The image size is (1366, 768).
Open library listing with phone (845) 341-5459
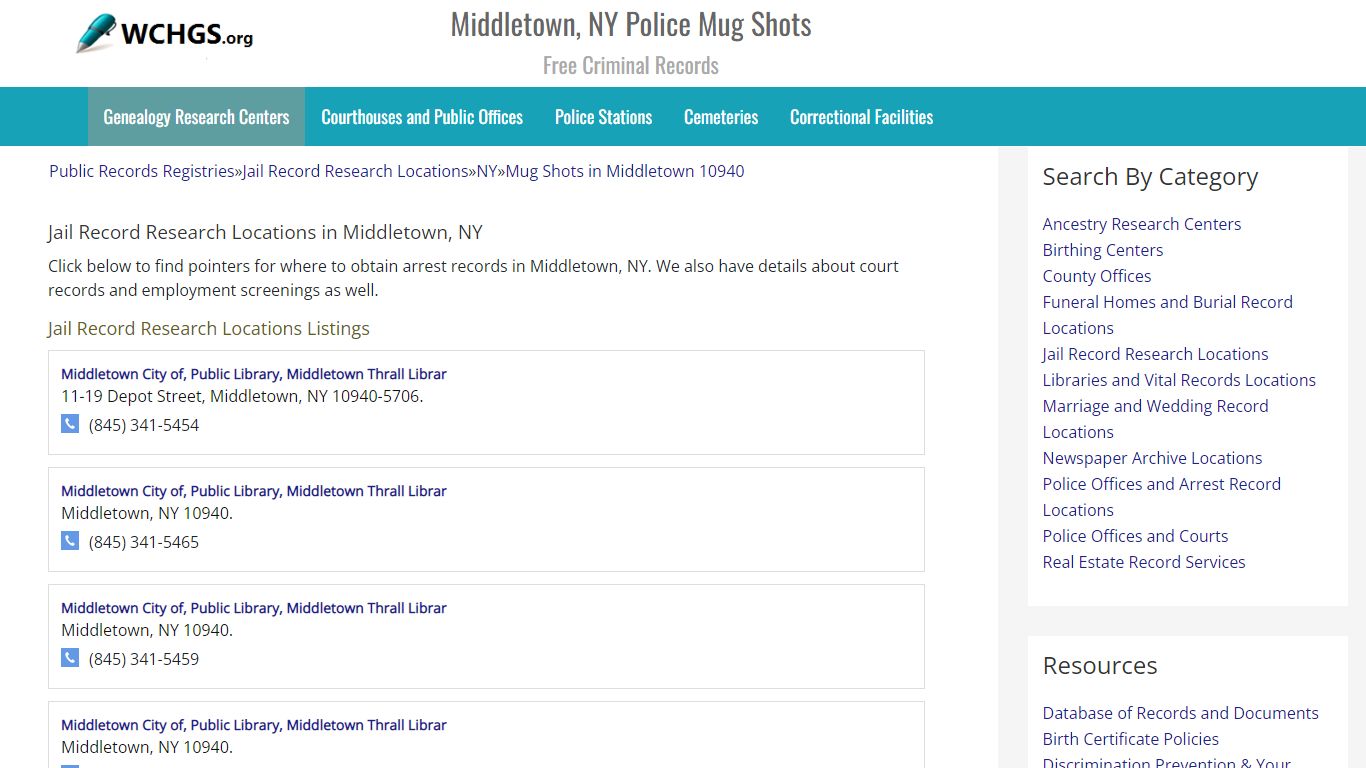tap(254, 608)
